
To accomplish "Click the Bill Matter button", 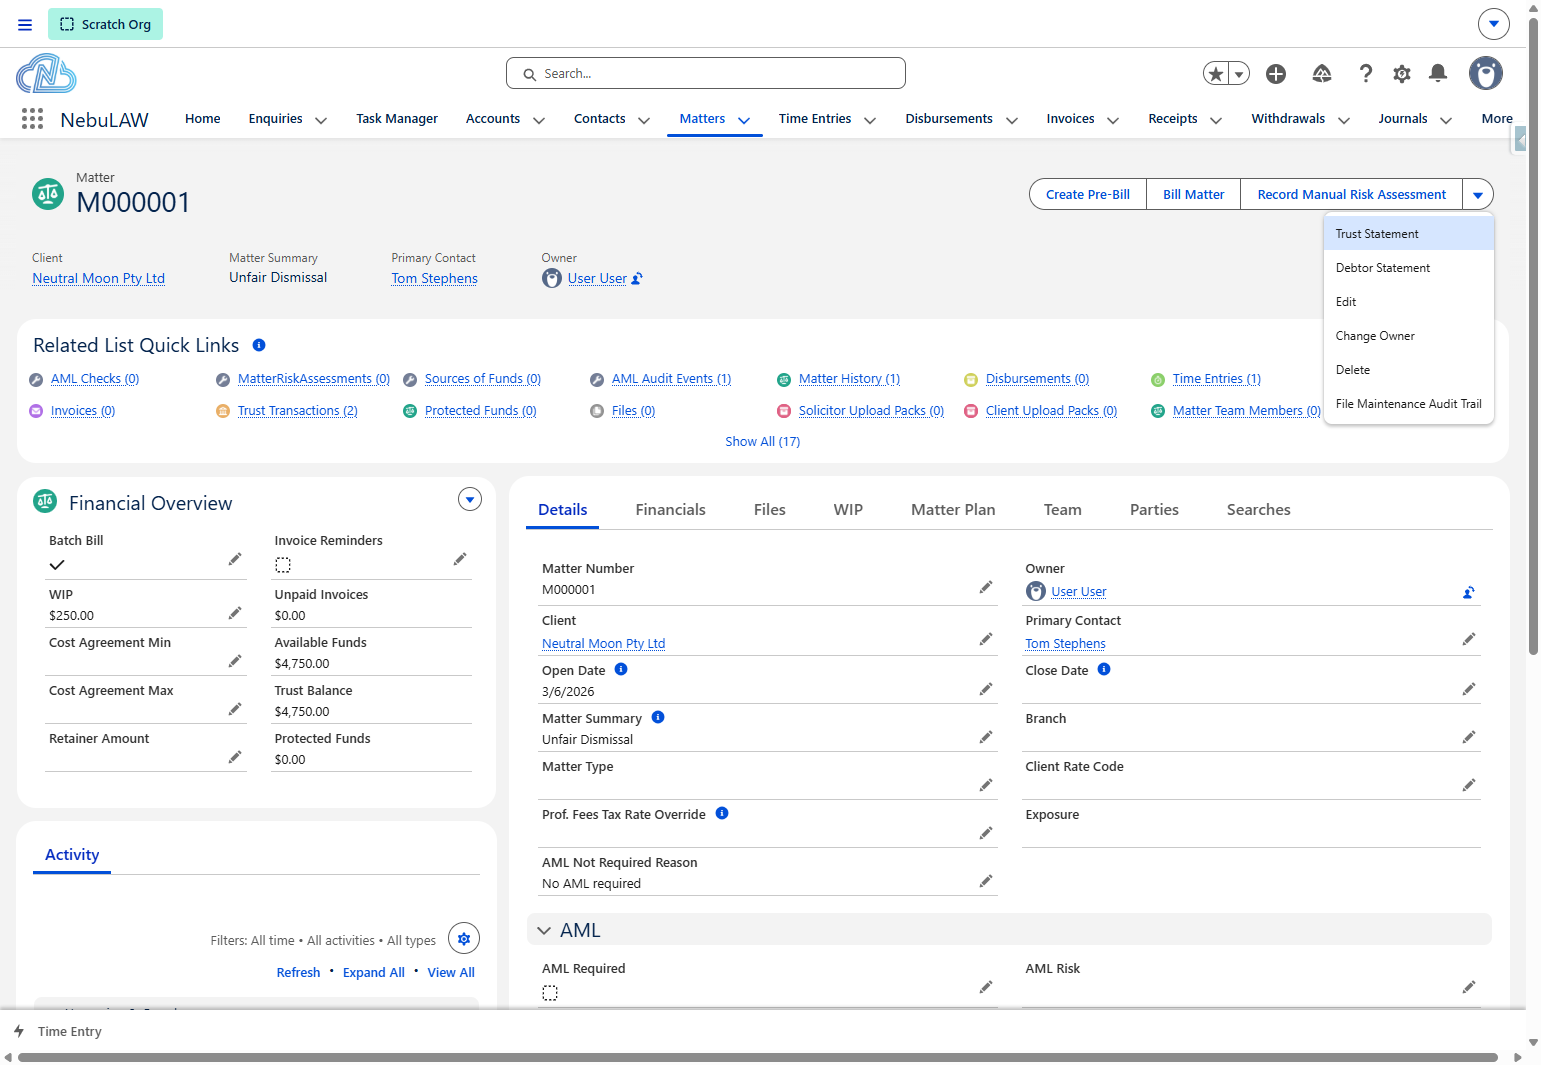I will click(x=1194, y=195).
